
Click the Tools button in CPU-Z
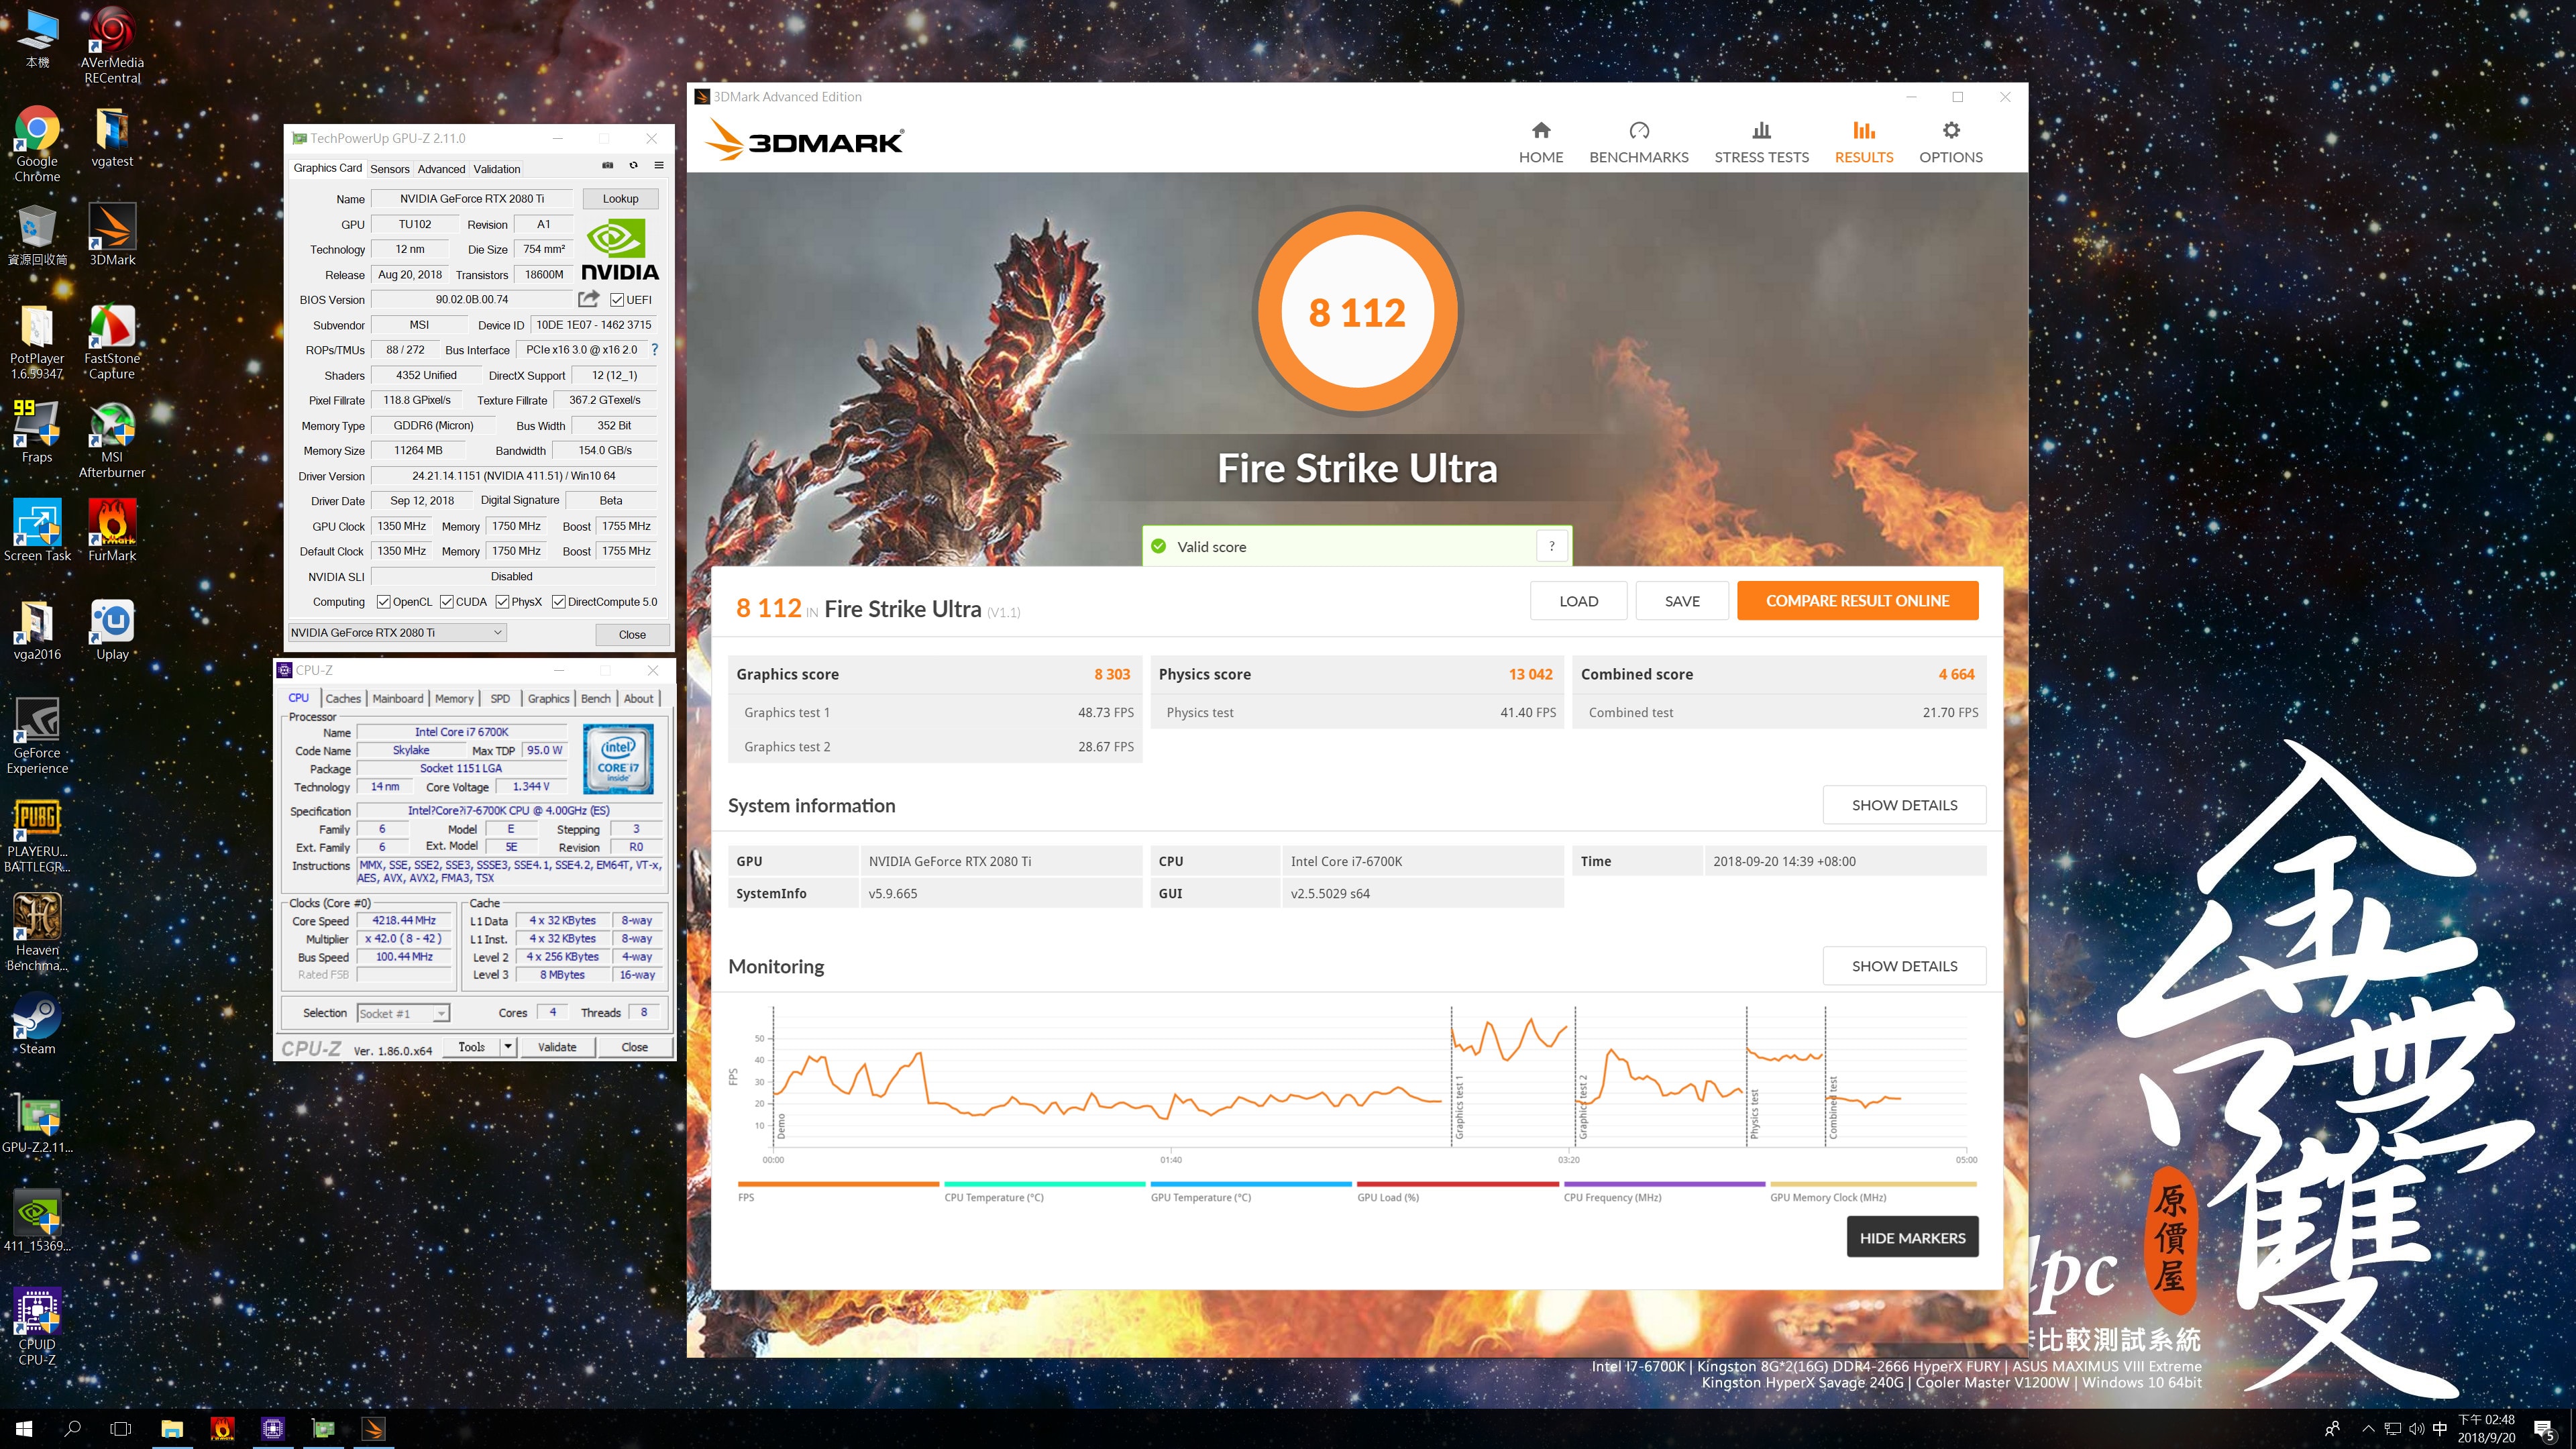(472, 1047)
